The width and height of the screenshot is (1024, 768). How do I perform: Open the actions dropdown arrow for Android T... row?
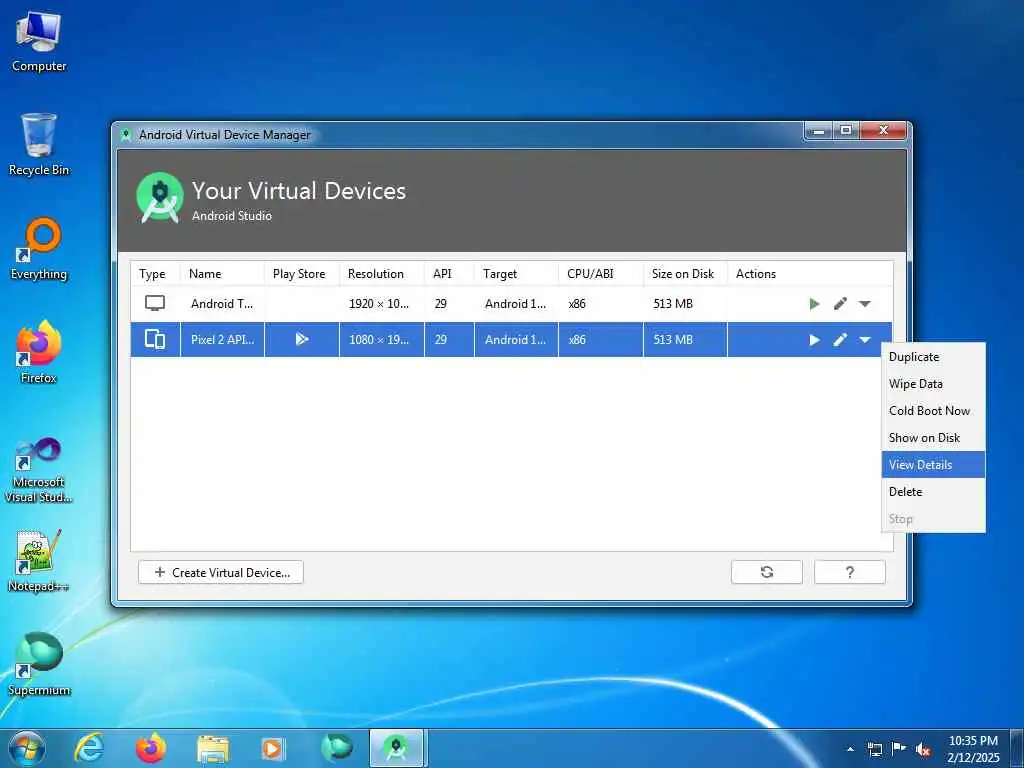[x=865, y=304]
